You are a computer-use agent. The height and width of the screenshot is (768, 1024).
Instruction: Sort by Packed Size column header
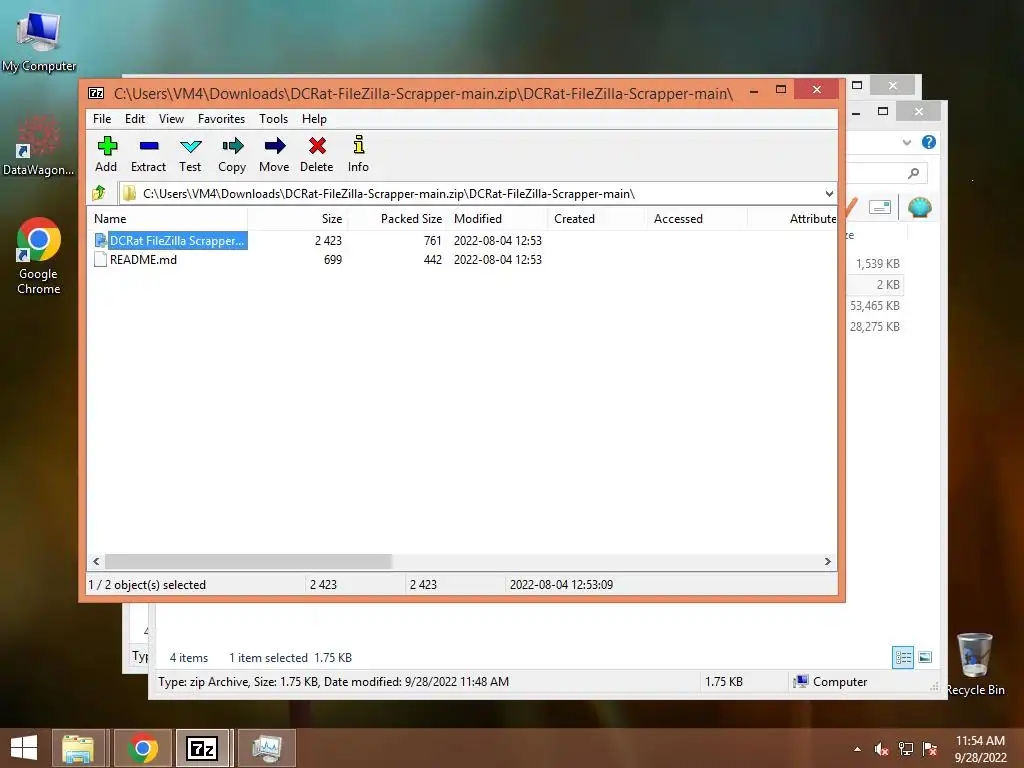tap(397, 219)
